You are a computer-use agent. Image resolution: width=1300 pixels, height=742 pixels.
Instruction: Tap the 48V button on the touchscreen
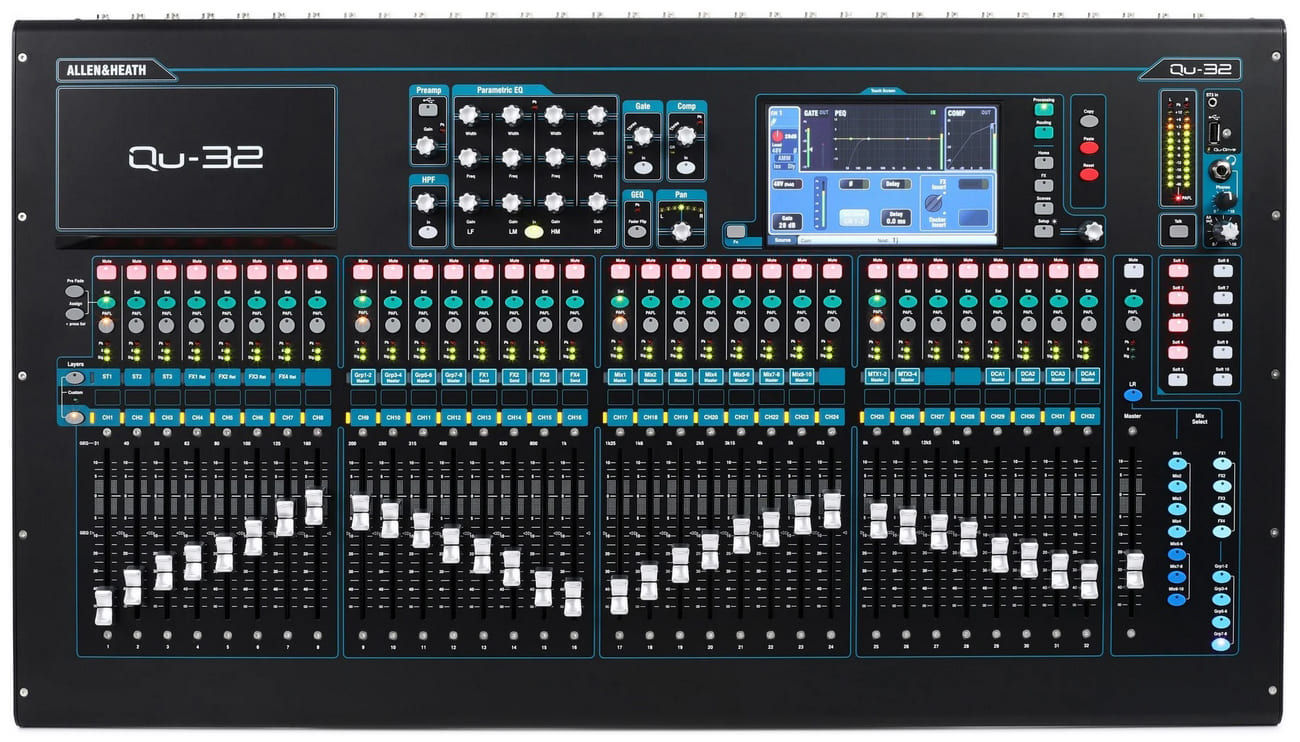tap(786, 184)
